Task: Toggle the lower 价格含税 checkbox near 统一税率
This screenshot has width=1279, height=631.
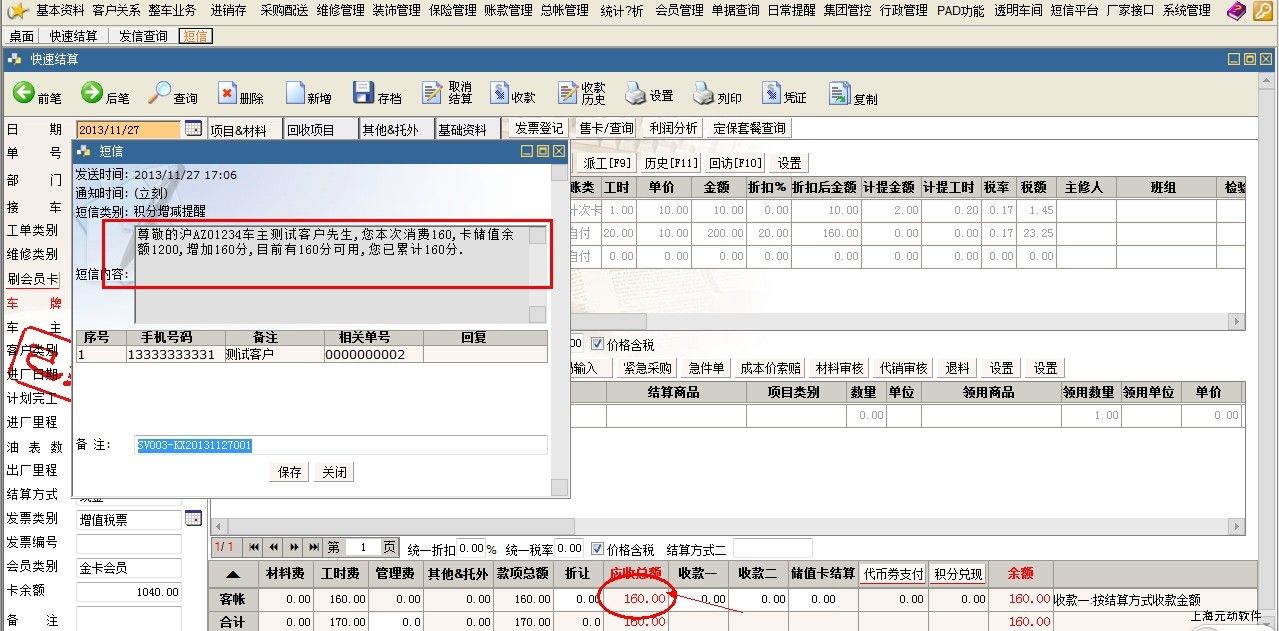Action: (x=597, y=549)
